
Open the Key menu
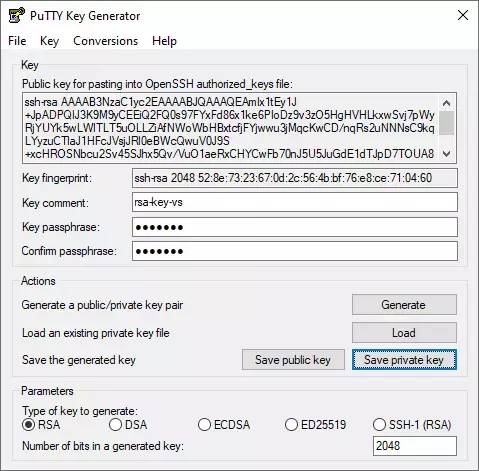coord(49,41)
